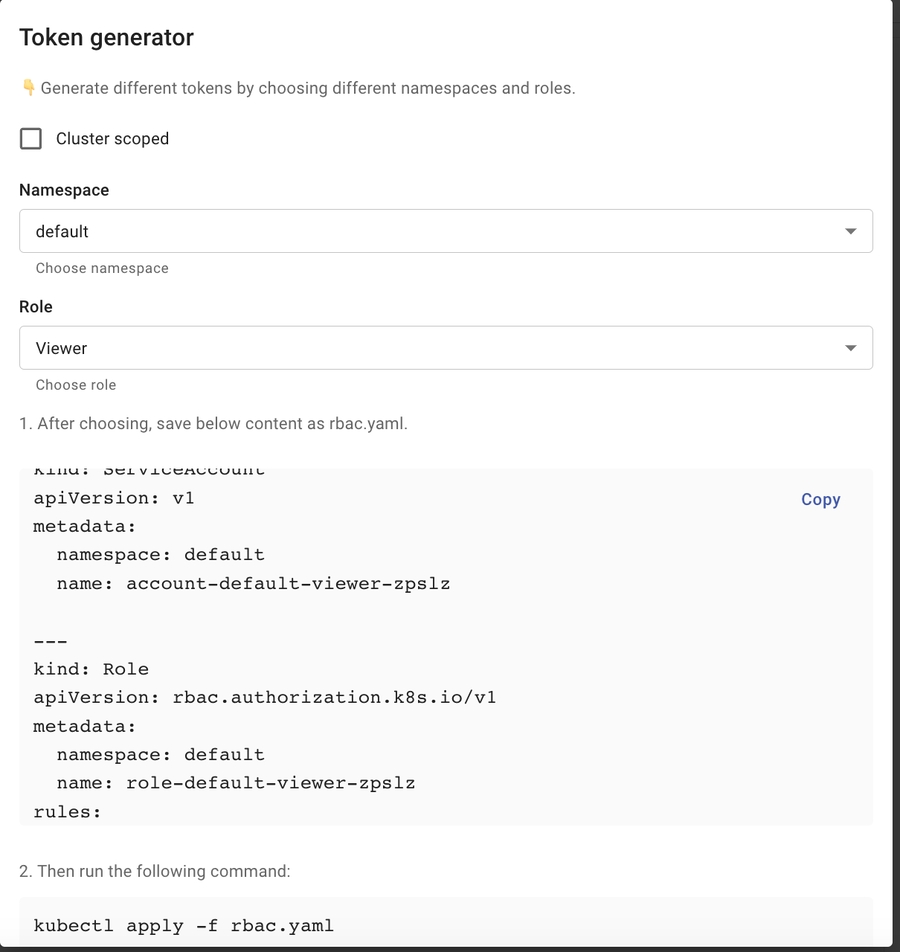Click the "Cluster scoped" checkbox label
Image resolution: width=900 pixels, height=952 pixels.
coord(112,139)
